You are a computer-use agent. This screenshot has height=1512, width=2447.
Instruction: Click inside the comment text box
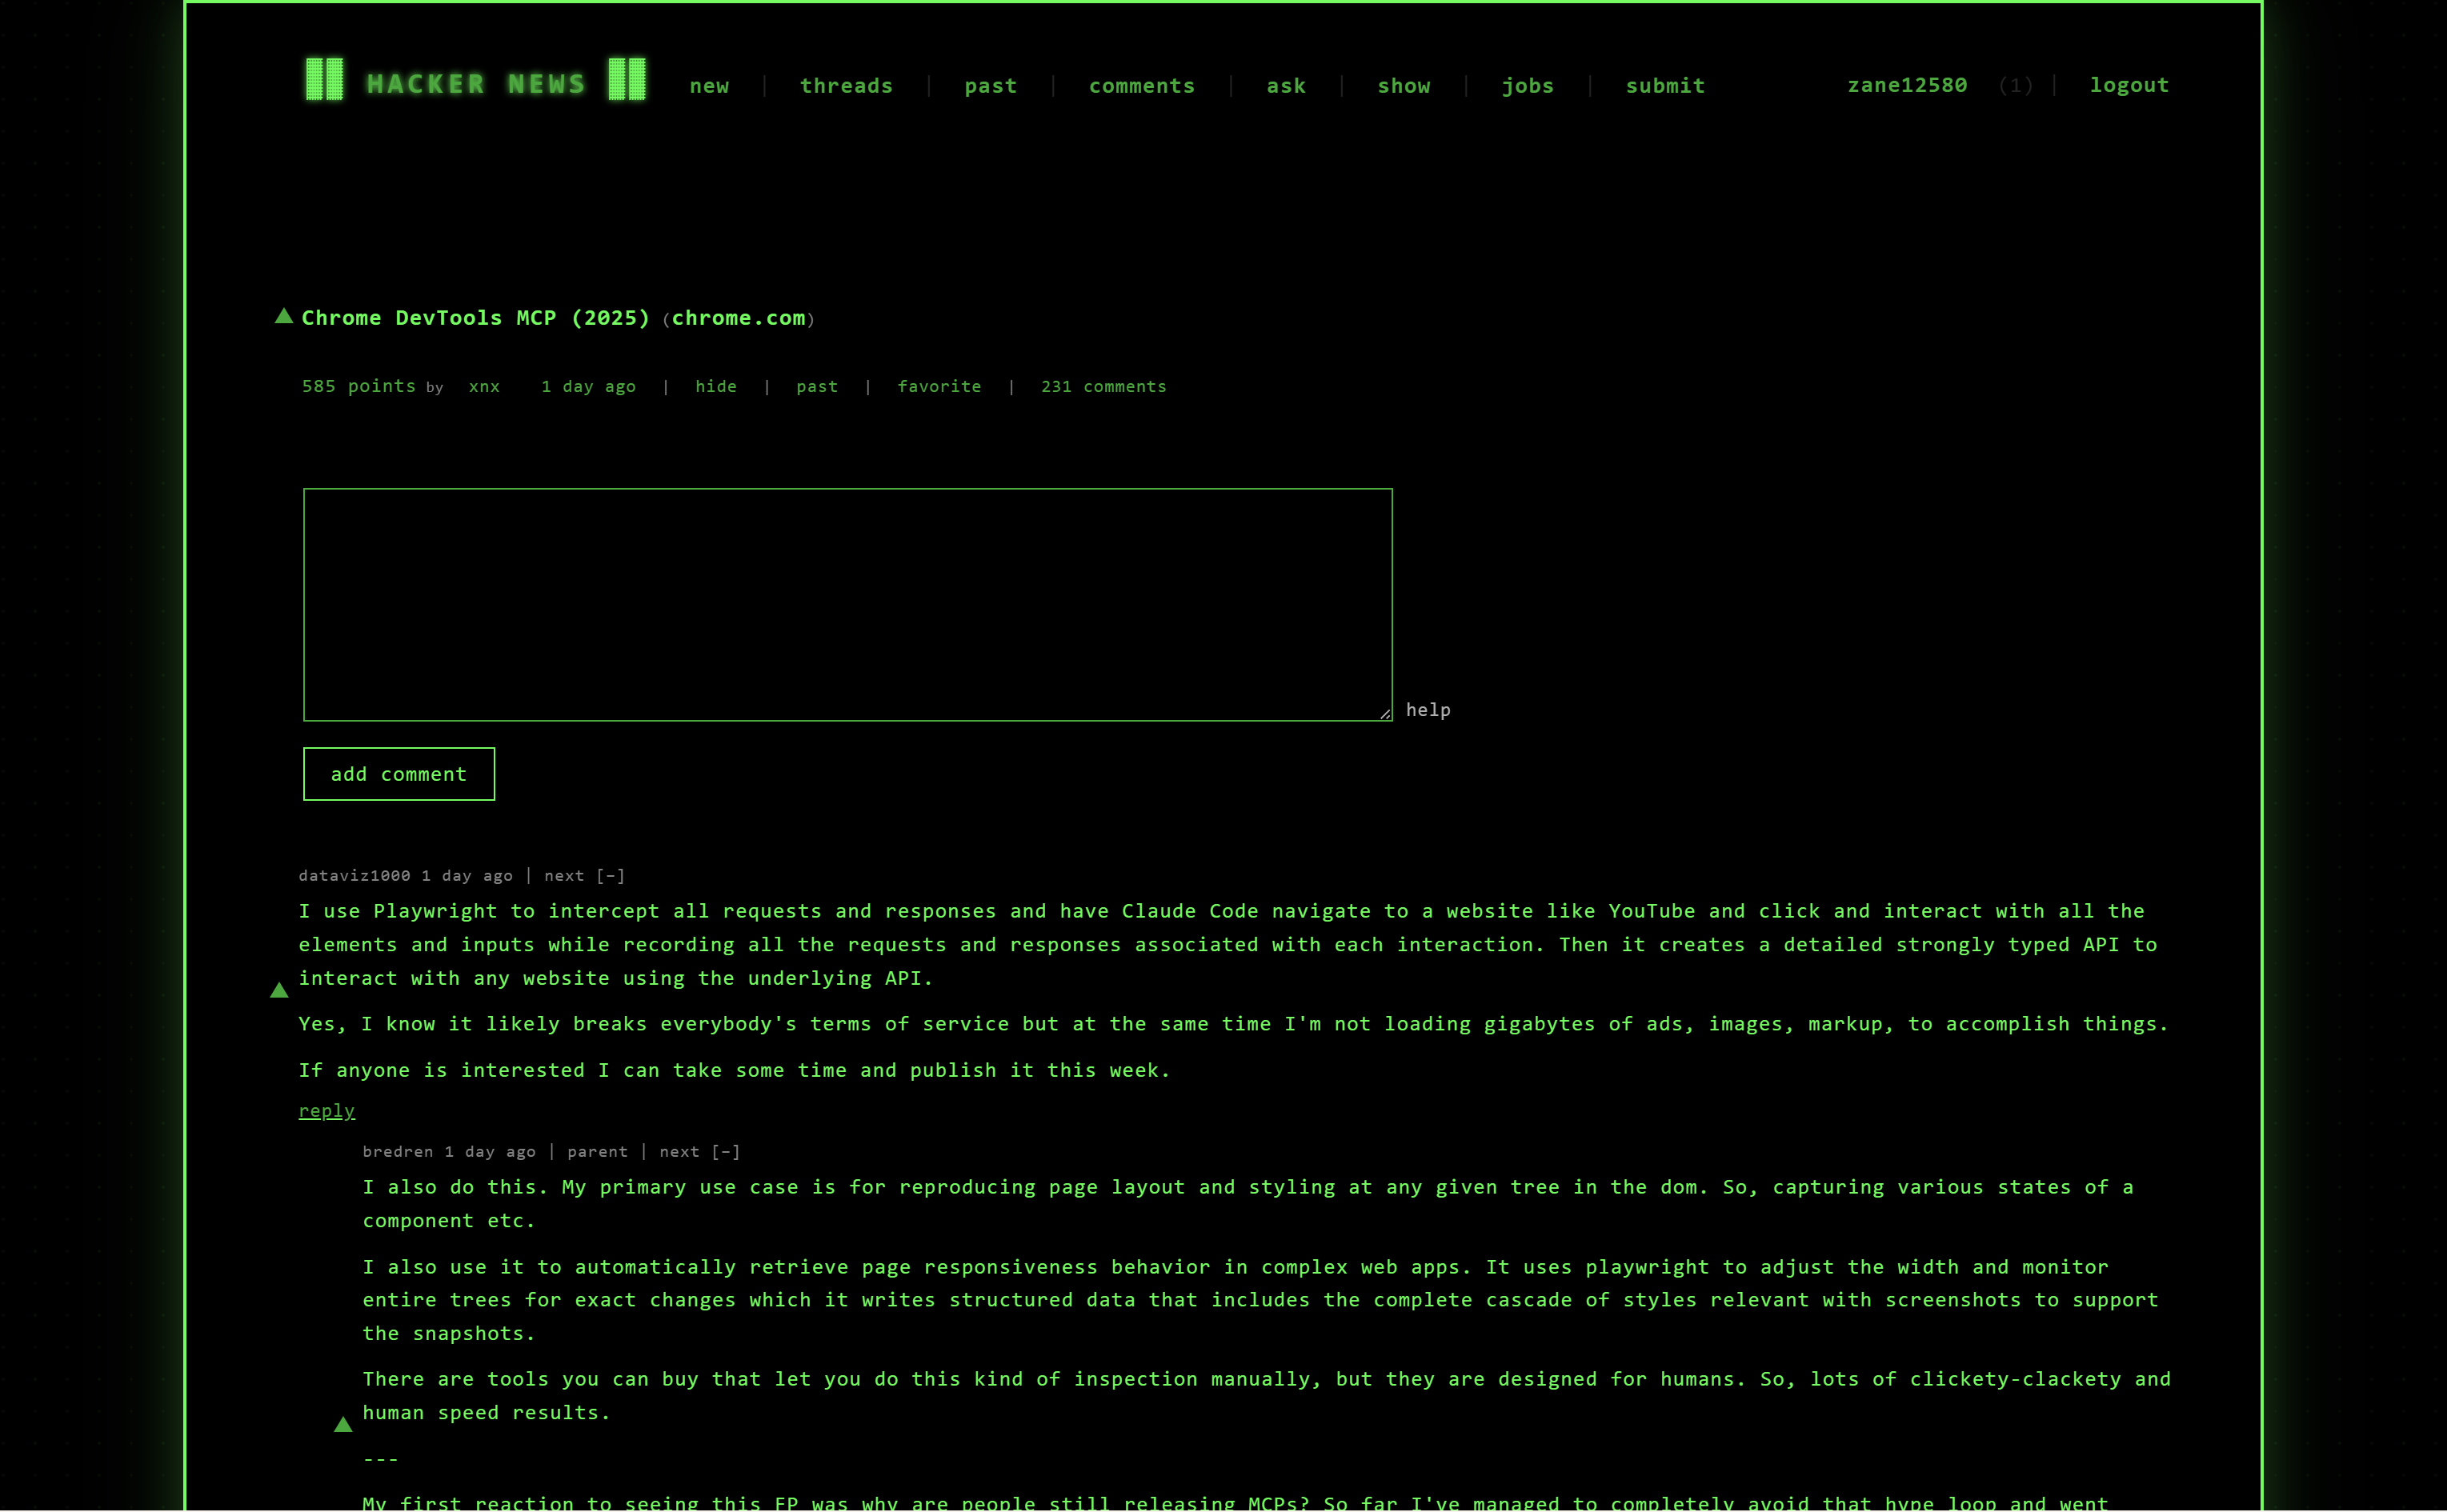coord(847,604)
